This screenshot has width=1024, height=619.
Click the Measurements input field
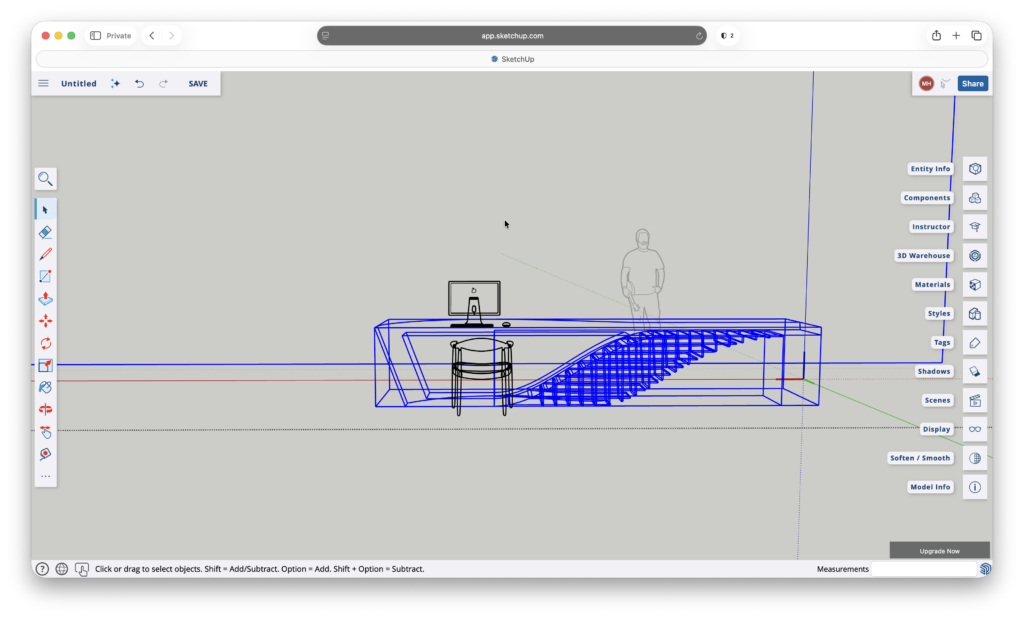pos(925,568)
